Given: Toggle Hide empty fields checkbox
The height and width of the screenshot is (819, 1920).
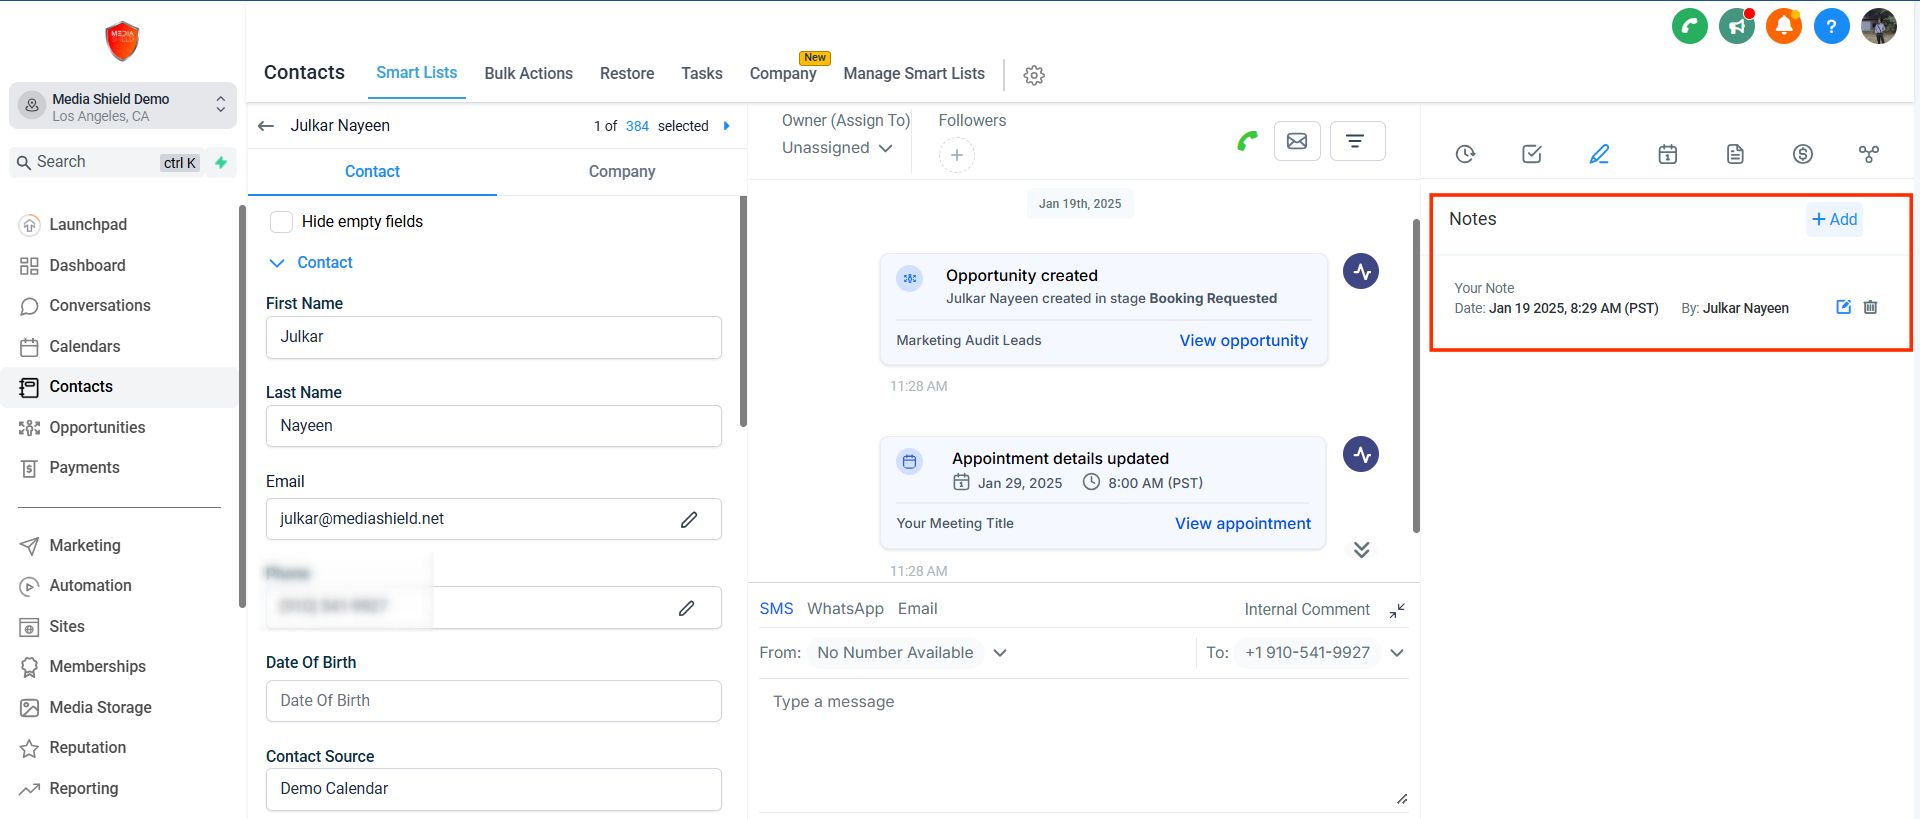Looking at the screenshot, I should tap(282, 222).
